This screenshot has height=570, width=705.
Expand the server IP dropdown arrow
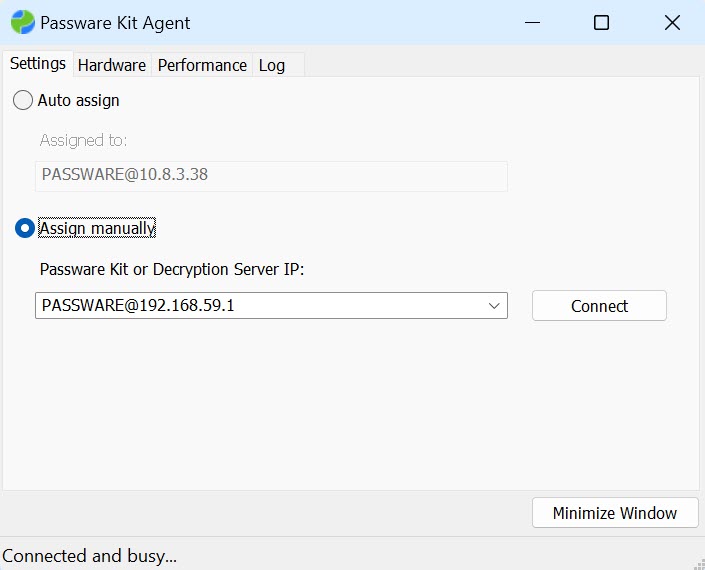coord(494,306)
